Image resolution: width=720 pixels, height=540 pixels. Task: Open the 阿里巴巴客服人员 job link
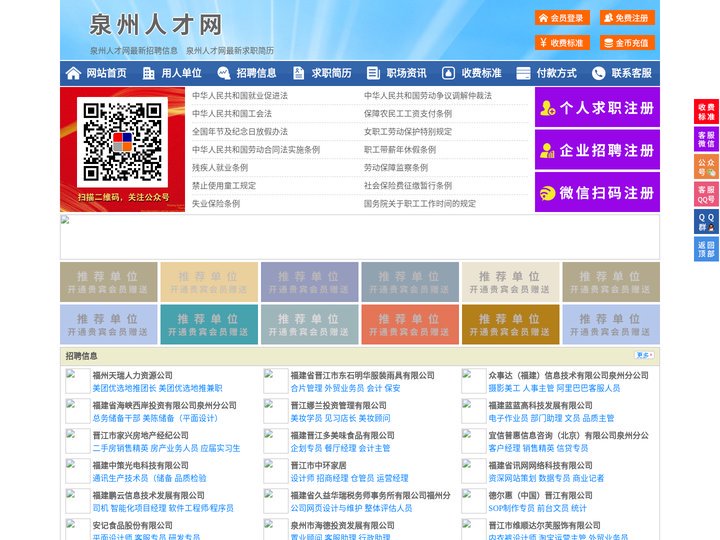coord(588,388)
